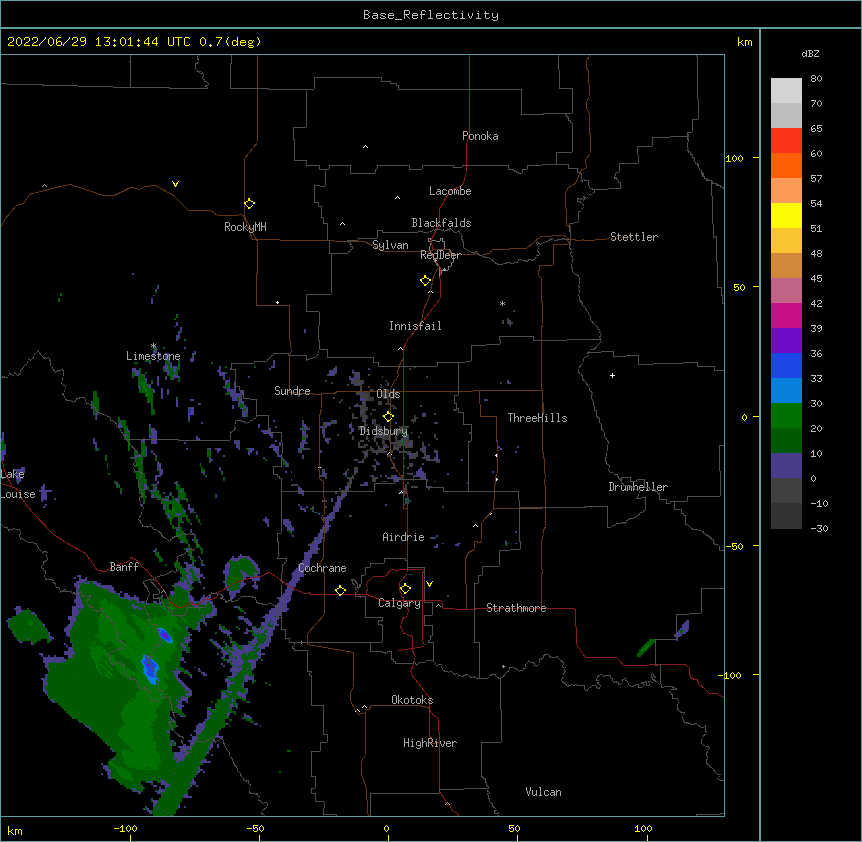Click the Base_Reflectivity title text

point(431,15)
